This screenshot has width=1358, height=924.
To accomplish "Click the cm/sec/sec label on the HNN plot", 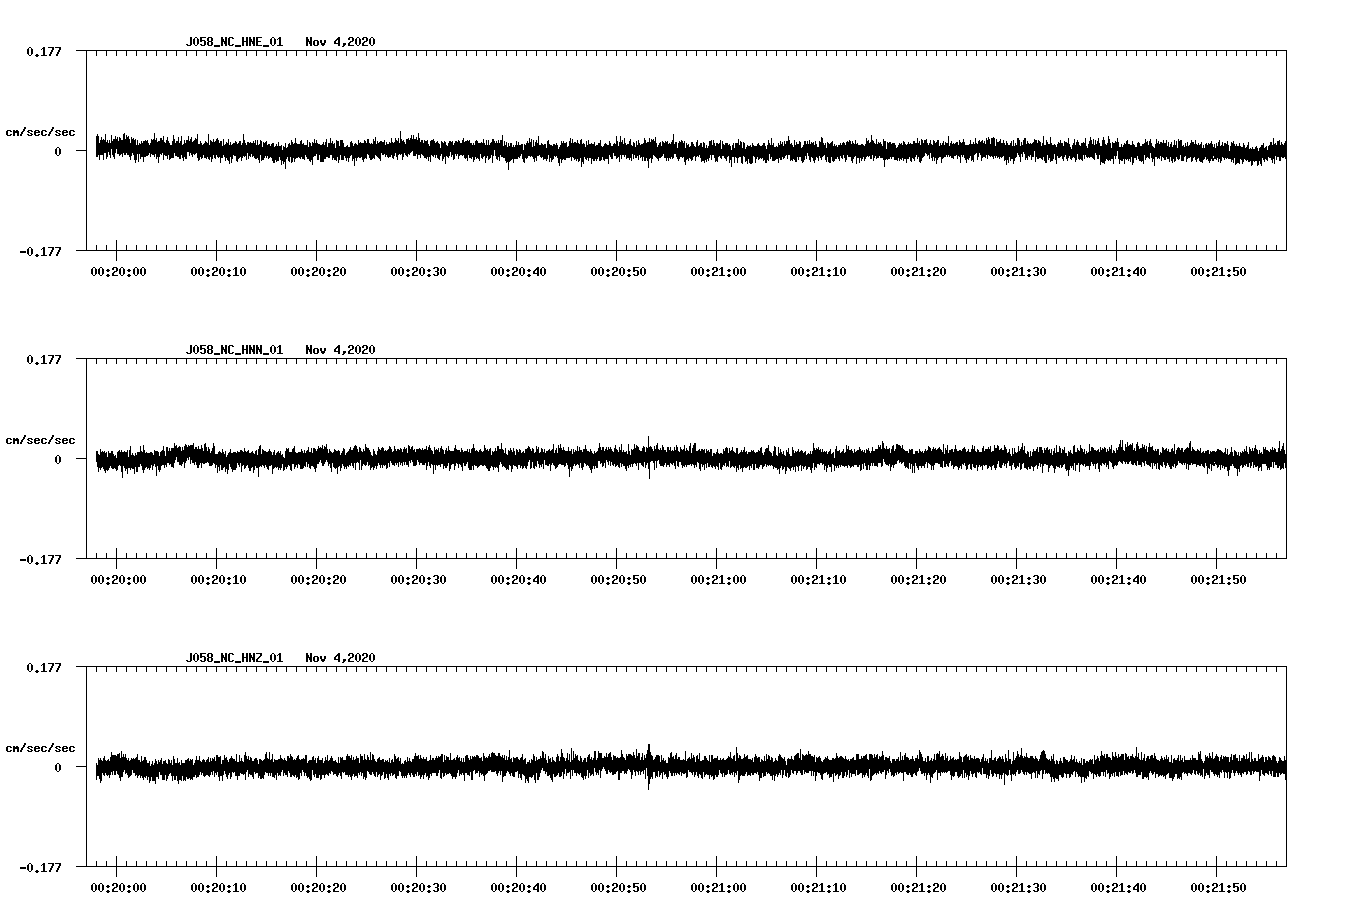I will 39,439.
